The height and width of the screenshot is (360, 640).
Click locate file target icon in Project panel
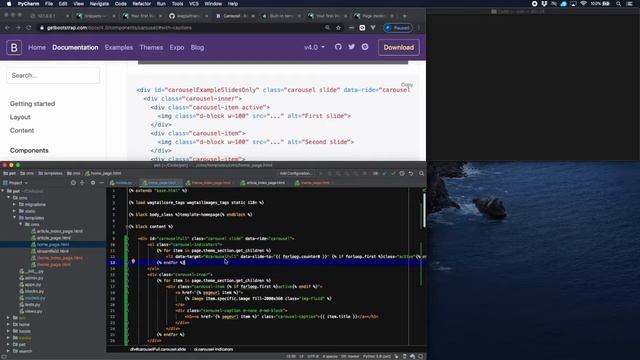pyautogui.click(x=73, y=183)
